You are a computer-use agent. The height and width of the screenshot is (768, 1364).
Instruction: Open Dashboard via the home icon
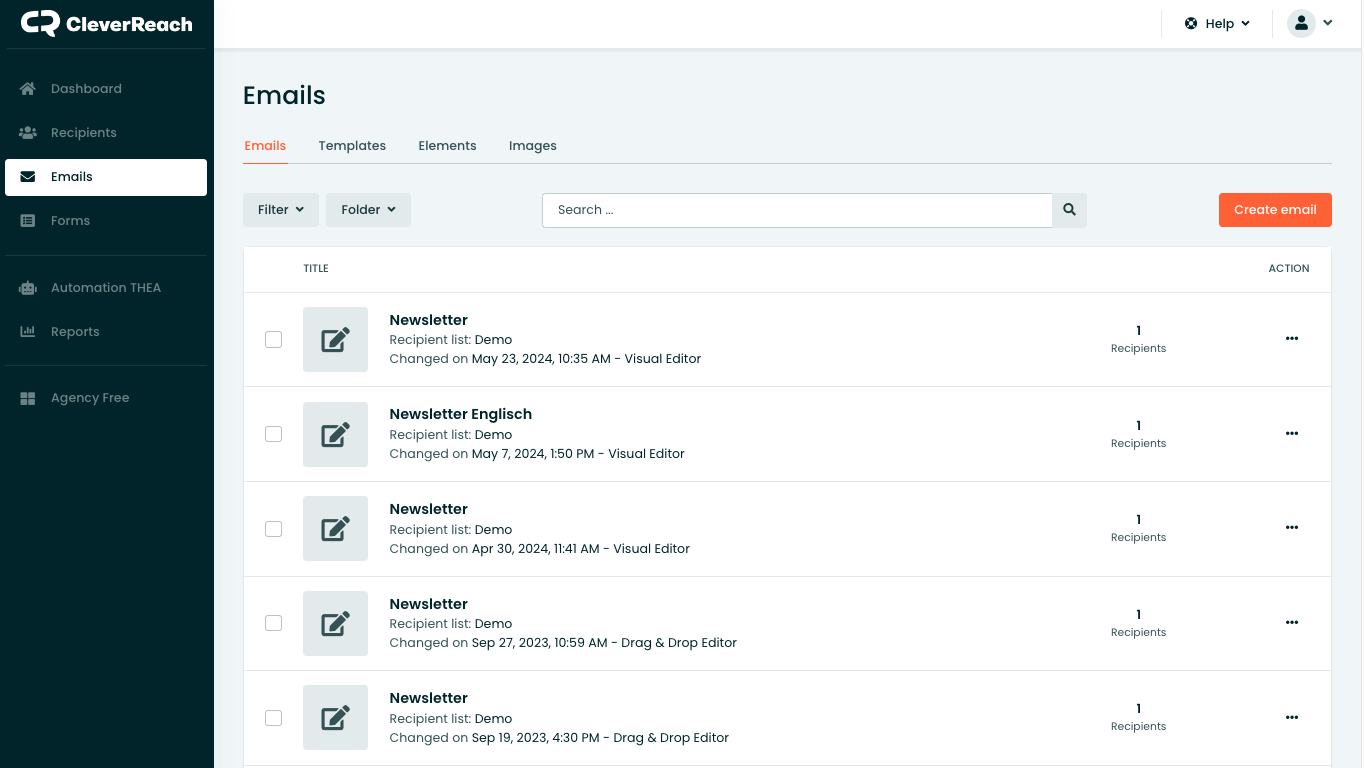tap(28, 89)
